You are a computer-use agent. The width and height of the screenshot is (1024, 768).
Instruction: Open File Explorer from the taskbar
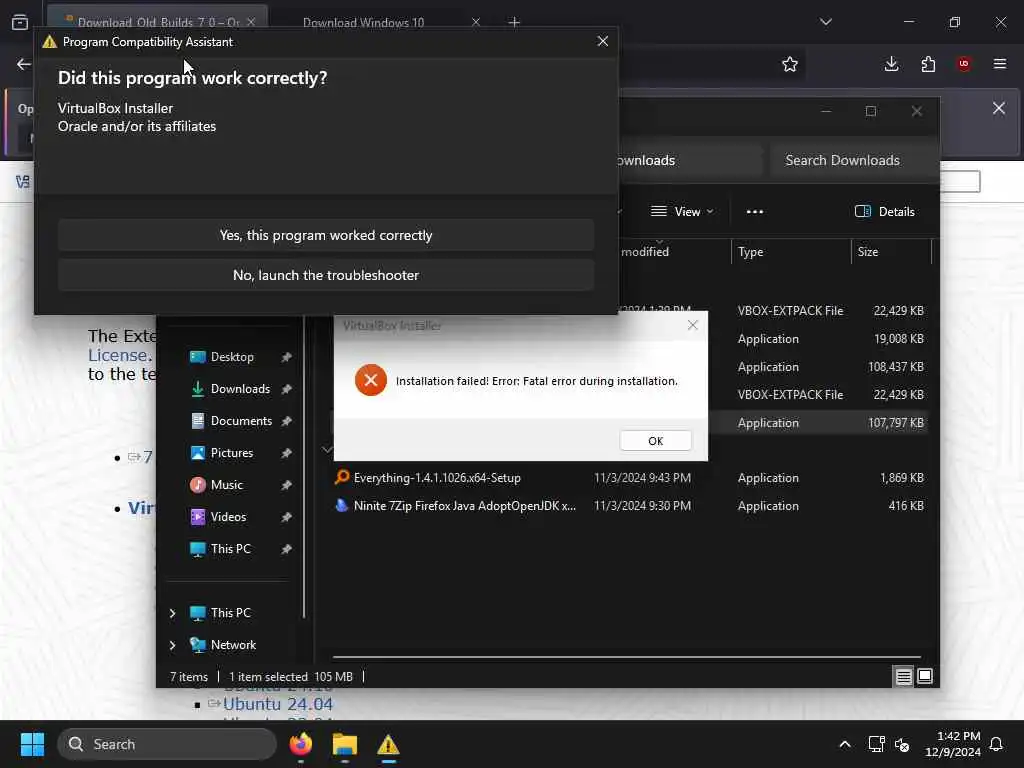pyautogui.click(x=344, y=744)
